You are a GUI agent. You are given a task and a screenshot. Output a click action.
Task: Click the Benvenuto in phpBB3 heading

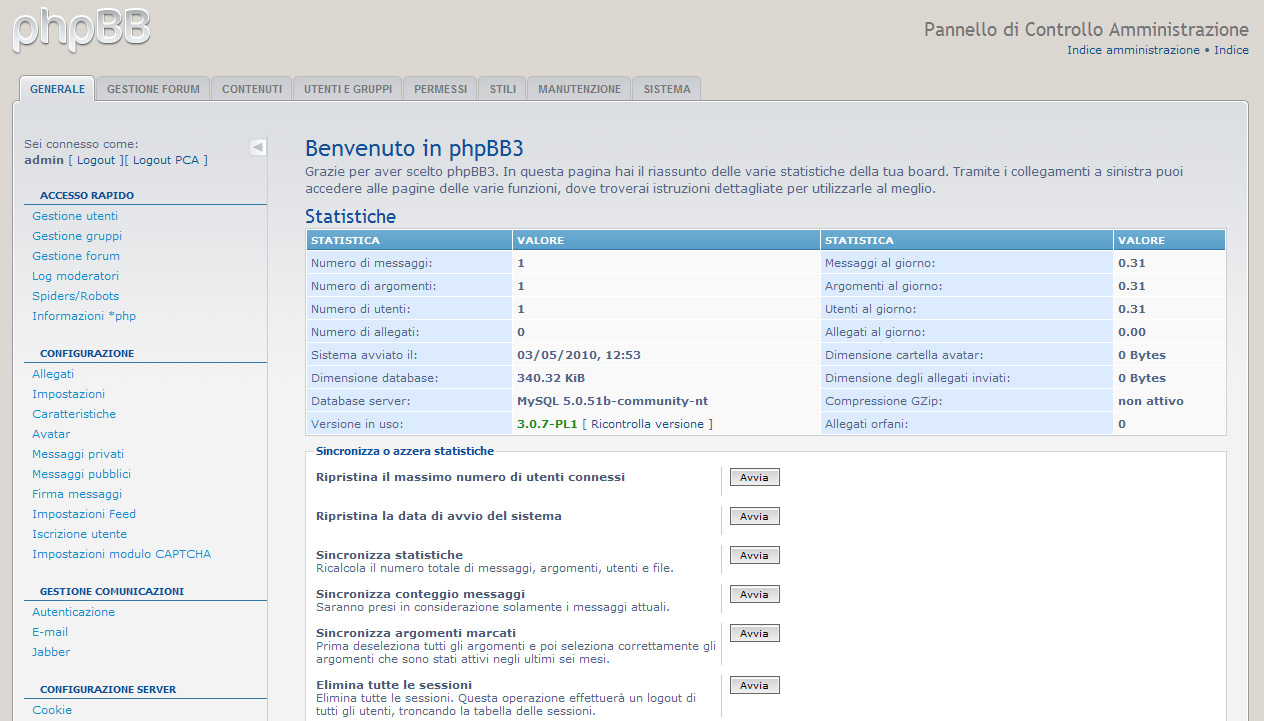pos(414,149)
